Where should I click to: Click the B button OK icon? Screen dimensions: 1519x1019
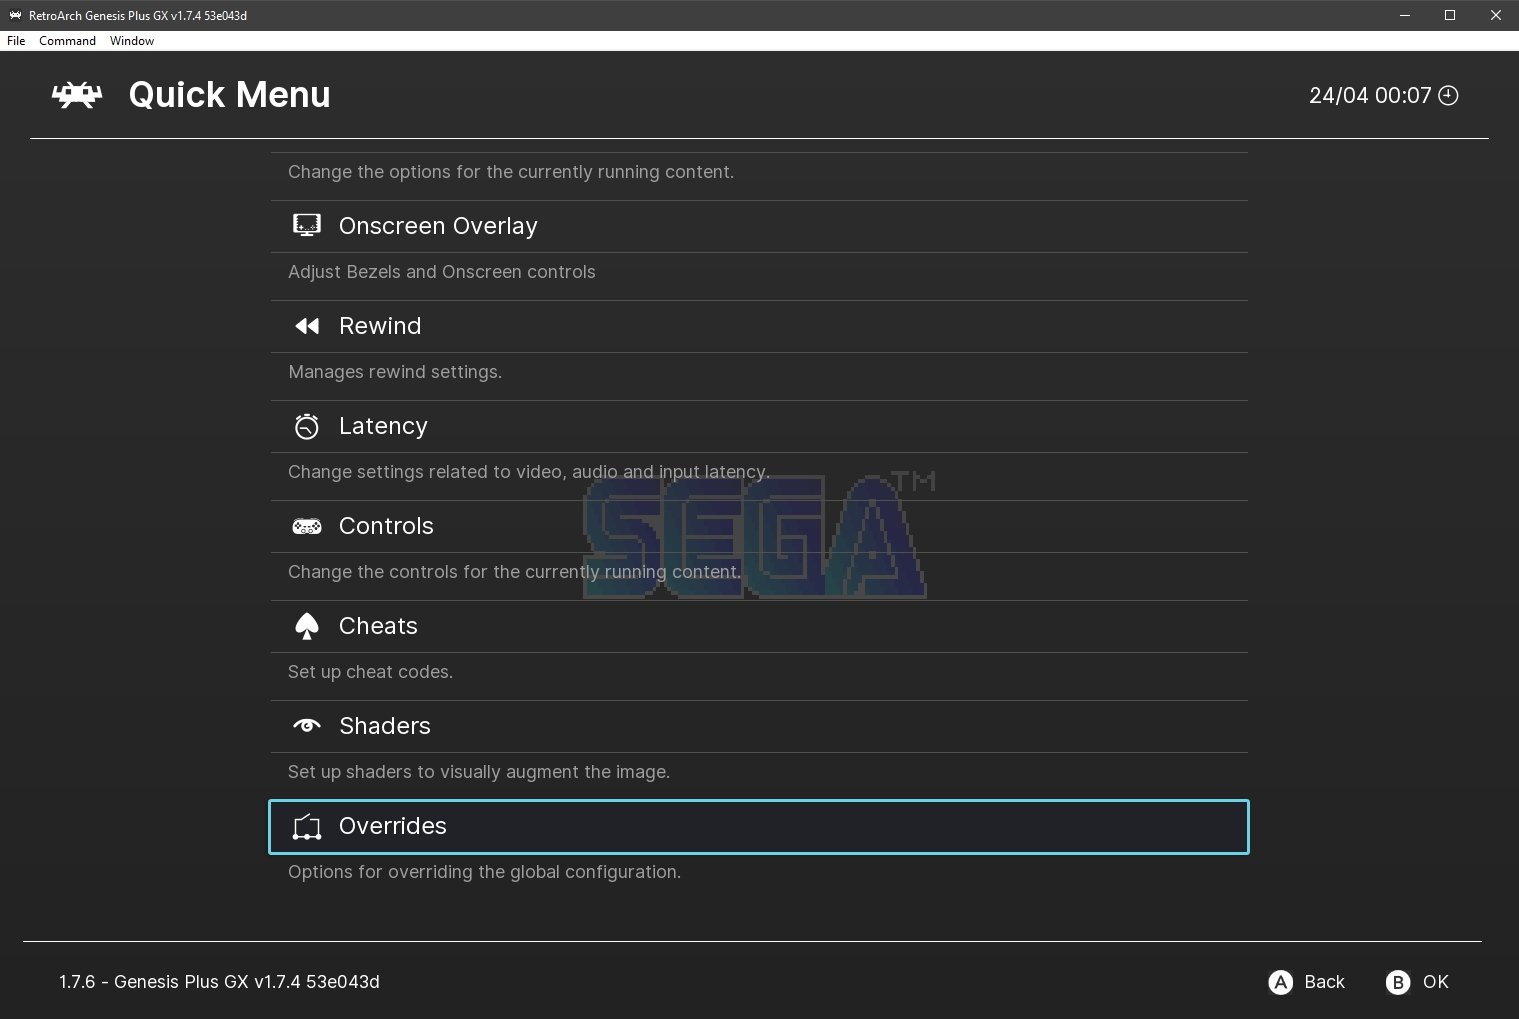1397,982
